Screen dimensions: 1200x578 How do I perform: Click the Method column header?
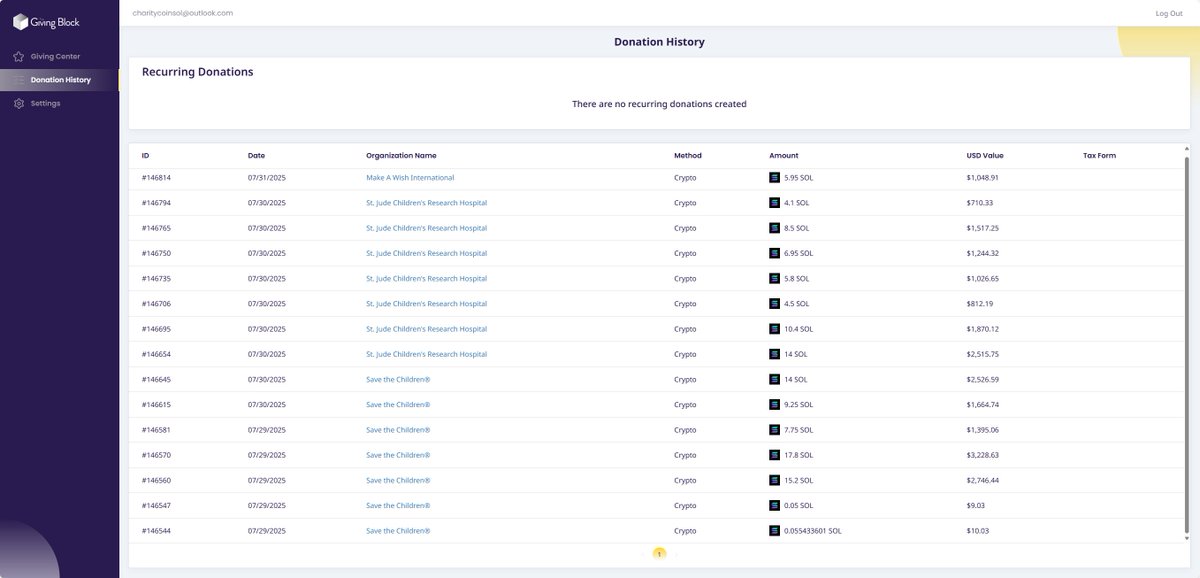click(688, 156)
